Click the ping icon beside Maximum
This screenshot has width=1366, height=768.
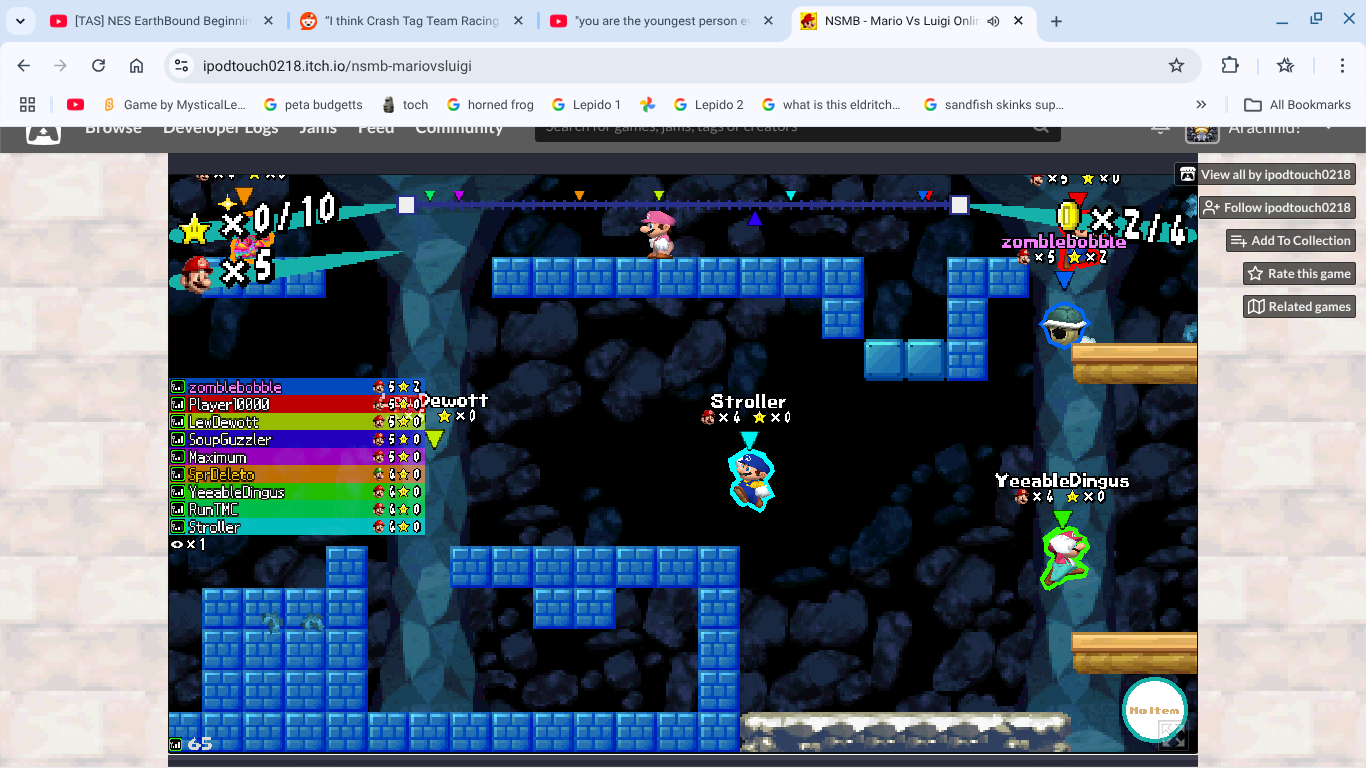(x=178, y=457)
